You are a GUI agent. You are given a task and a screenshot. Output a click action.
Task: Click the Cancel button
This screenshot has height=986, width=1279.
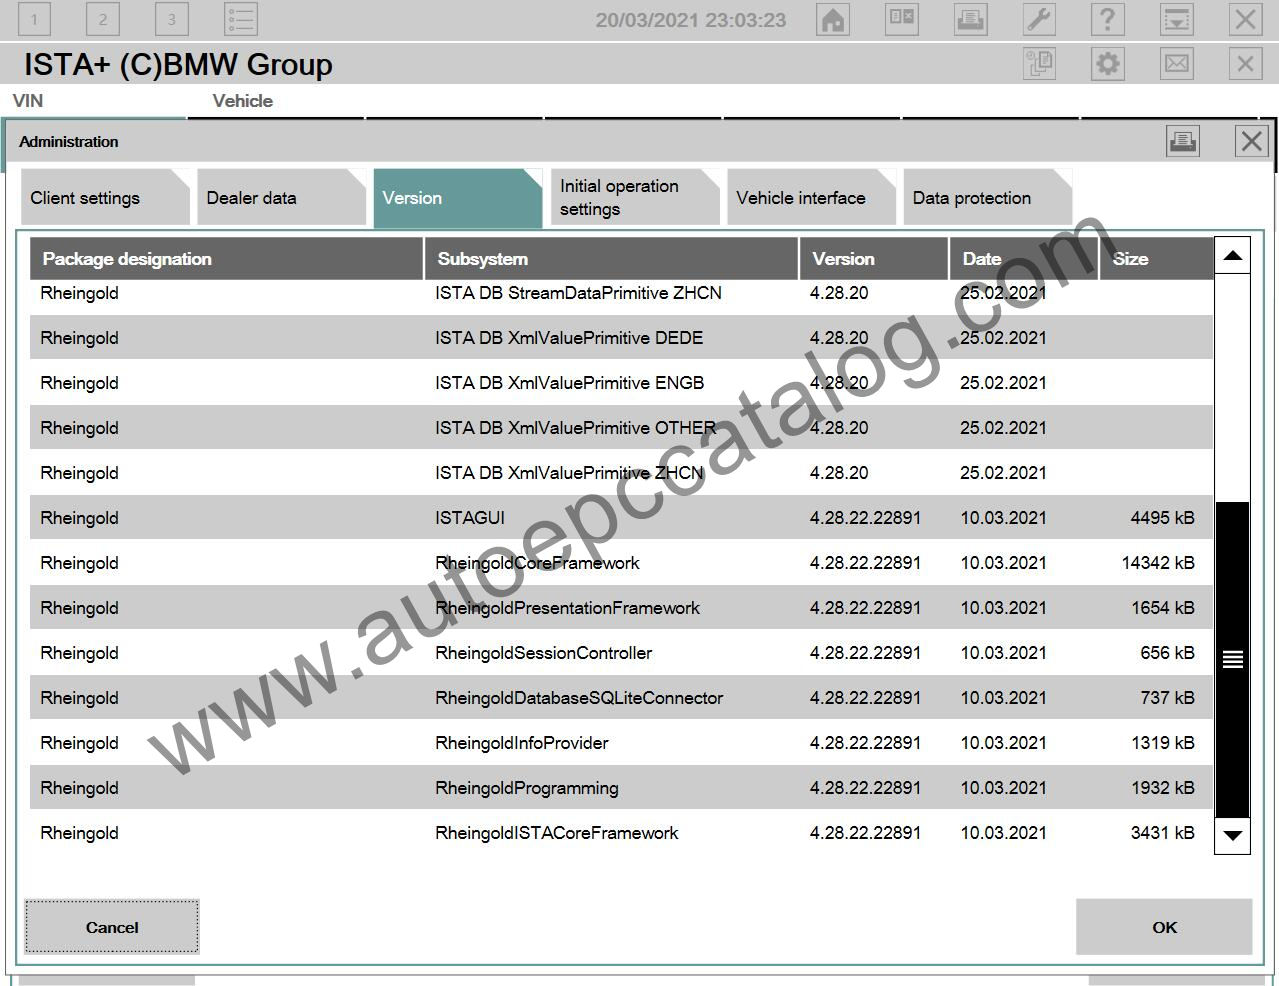[112, 927]
